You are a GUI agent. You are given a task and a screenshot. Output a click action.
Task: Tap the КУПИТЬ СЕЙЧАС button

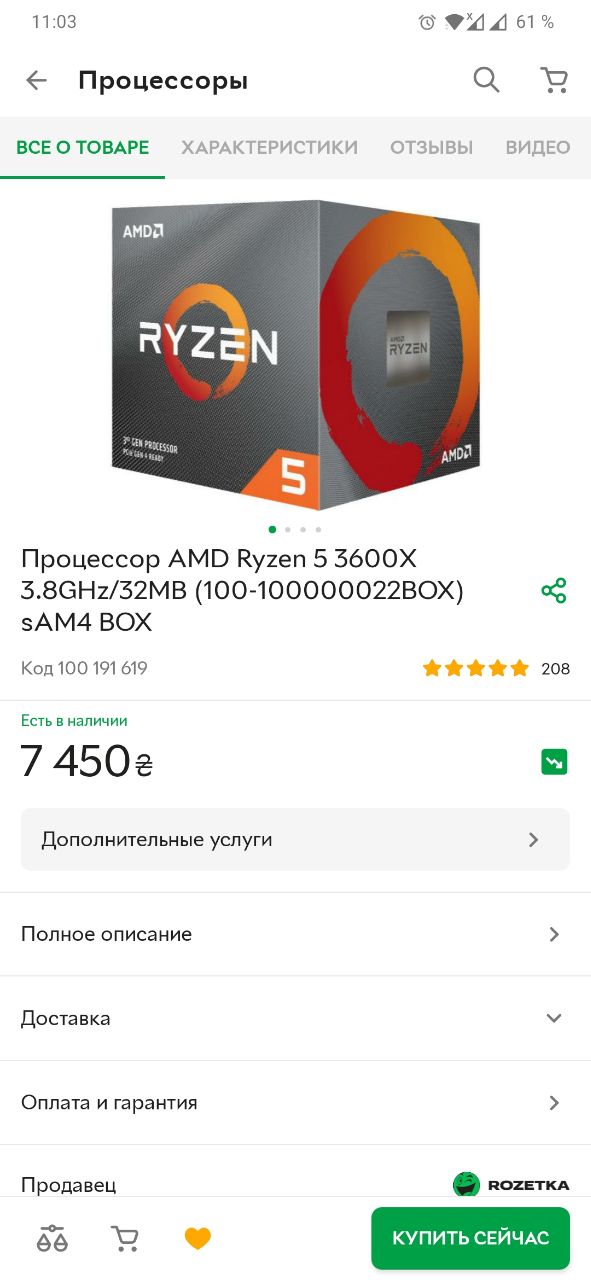pyautogui.click(x=470, y=1238)
